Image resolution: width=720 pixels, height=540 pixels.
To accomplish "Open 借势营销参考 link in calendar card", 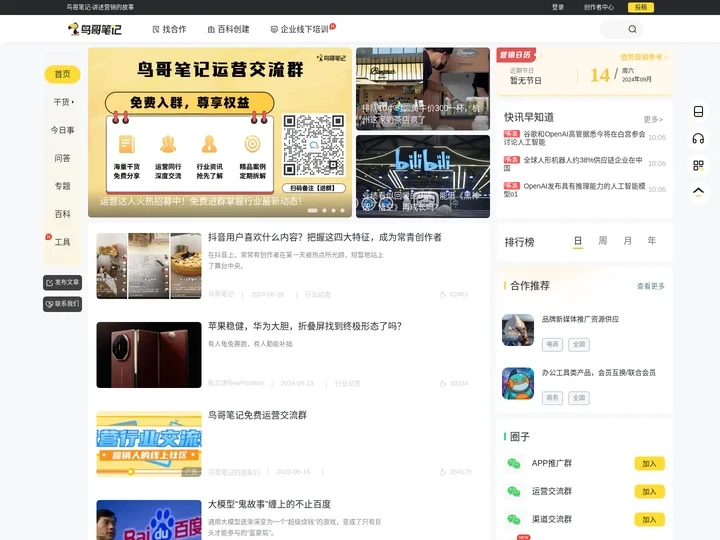I will point(644,57).
